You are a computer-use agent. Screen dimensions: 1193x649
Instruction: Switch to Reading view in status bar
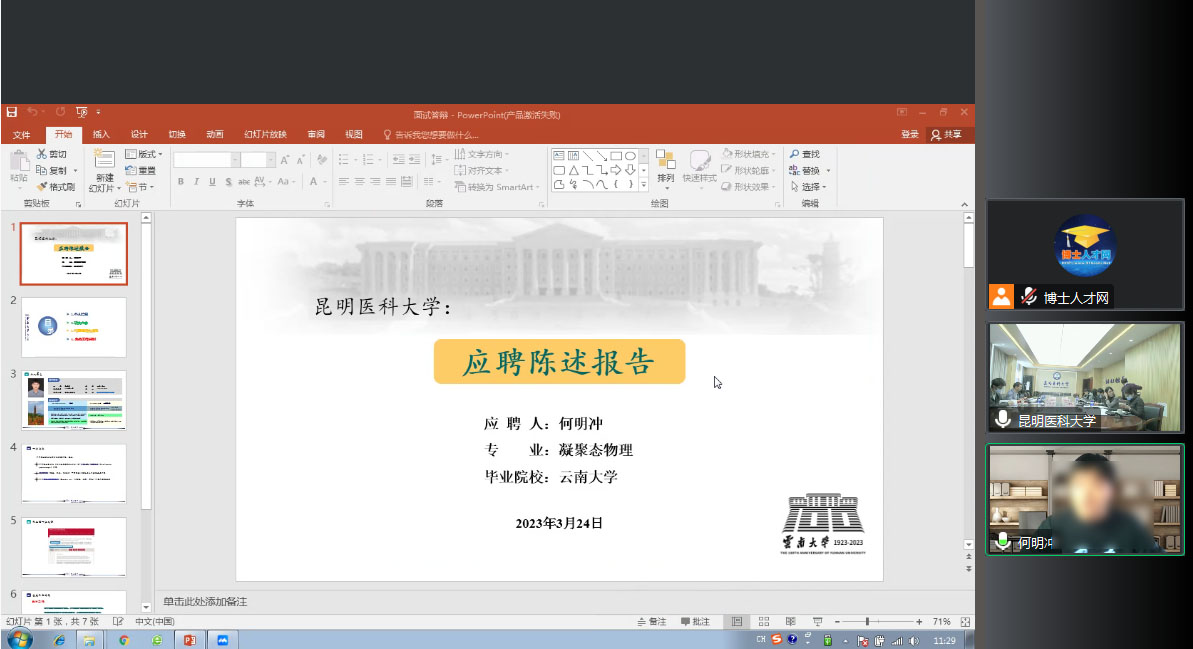click(x=791, y=622)
